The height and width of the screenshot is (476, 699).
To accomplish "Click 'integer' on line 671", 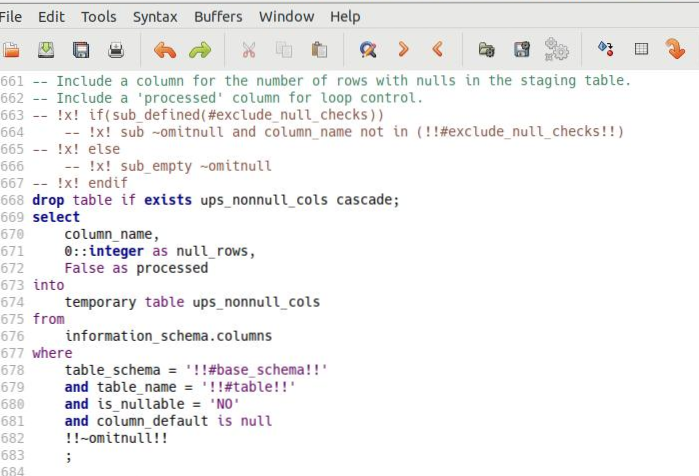I will [116, 251].
